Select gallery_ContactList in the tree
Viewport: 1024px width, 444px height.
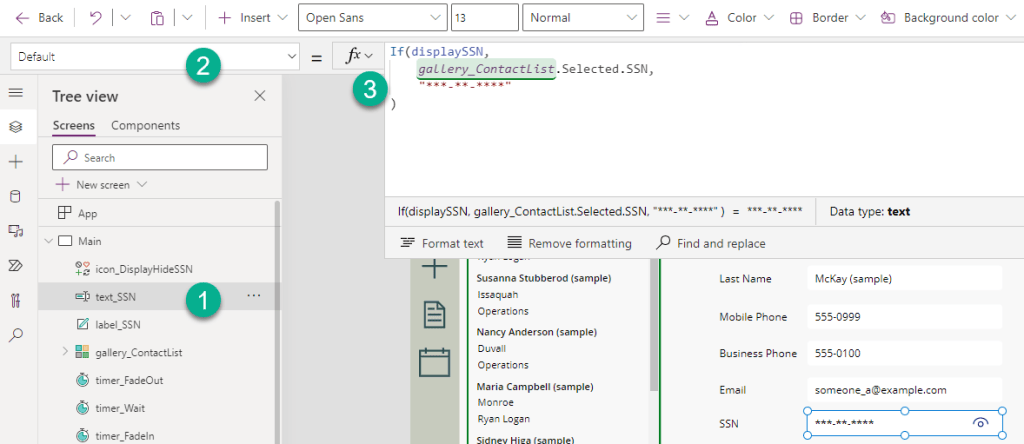[138, 353]
